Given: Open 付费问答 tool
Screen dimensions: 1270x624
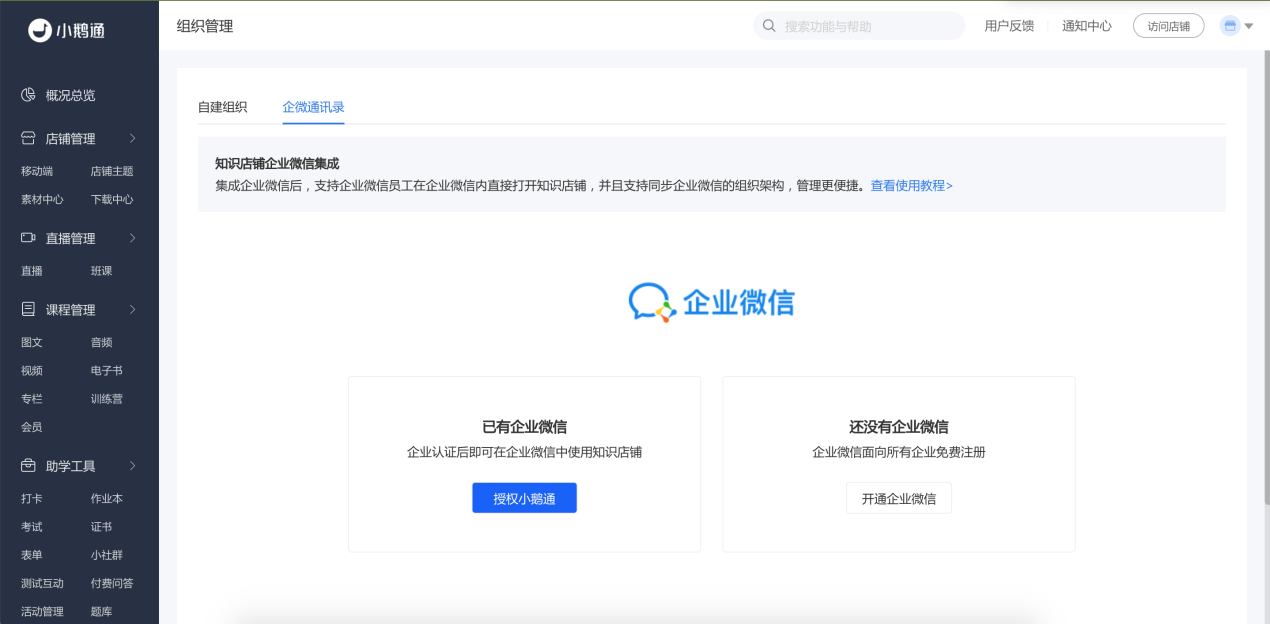Looking at the screenshot, I should [x=112, y=583].
